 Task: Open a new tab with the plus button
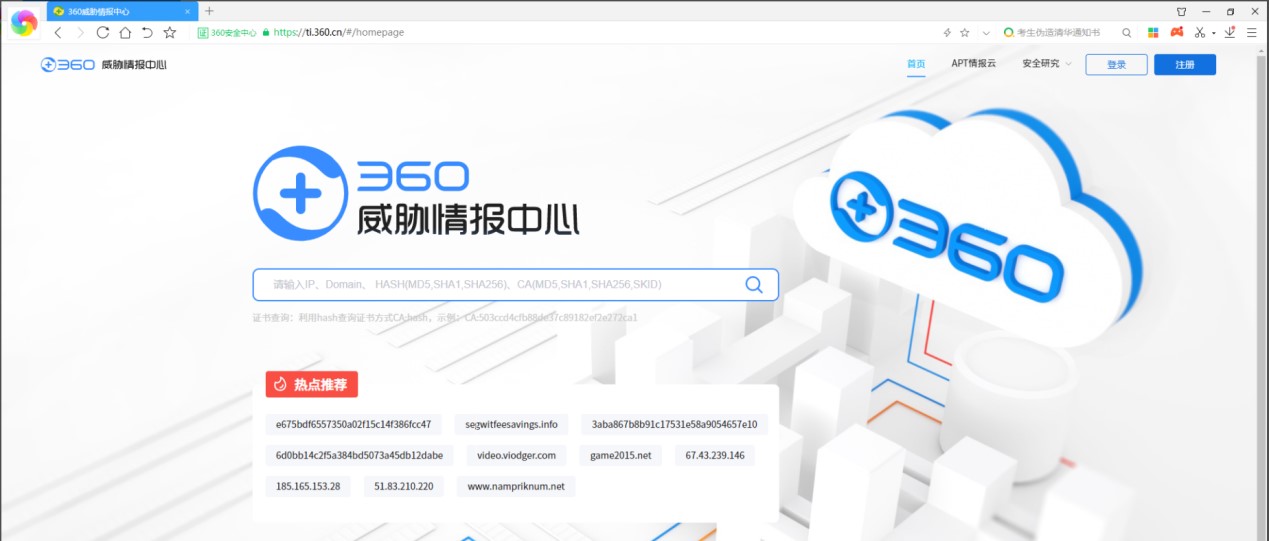[209, 11]
